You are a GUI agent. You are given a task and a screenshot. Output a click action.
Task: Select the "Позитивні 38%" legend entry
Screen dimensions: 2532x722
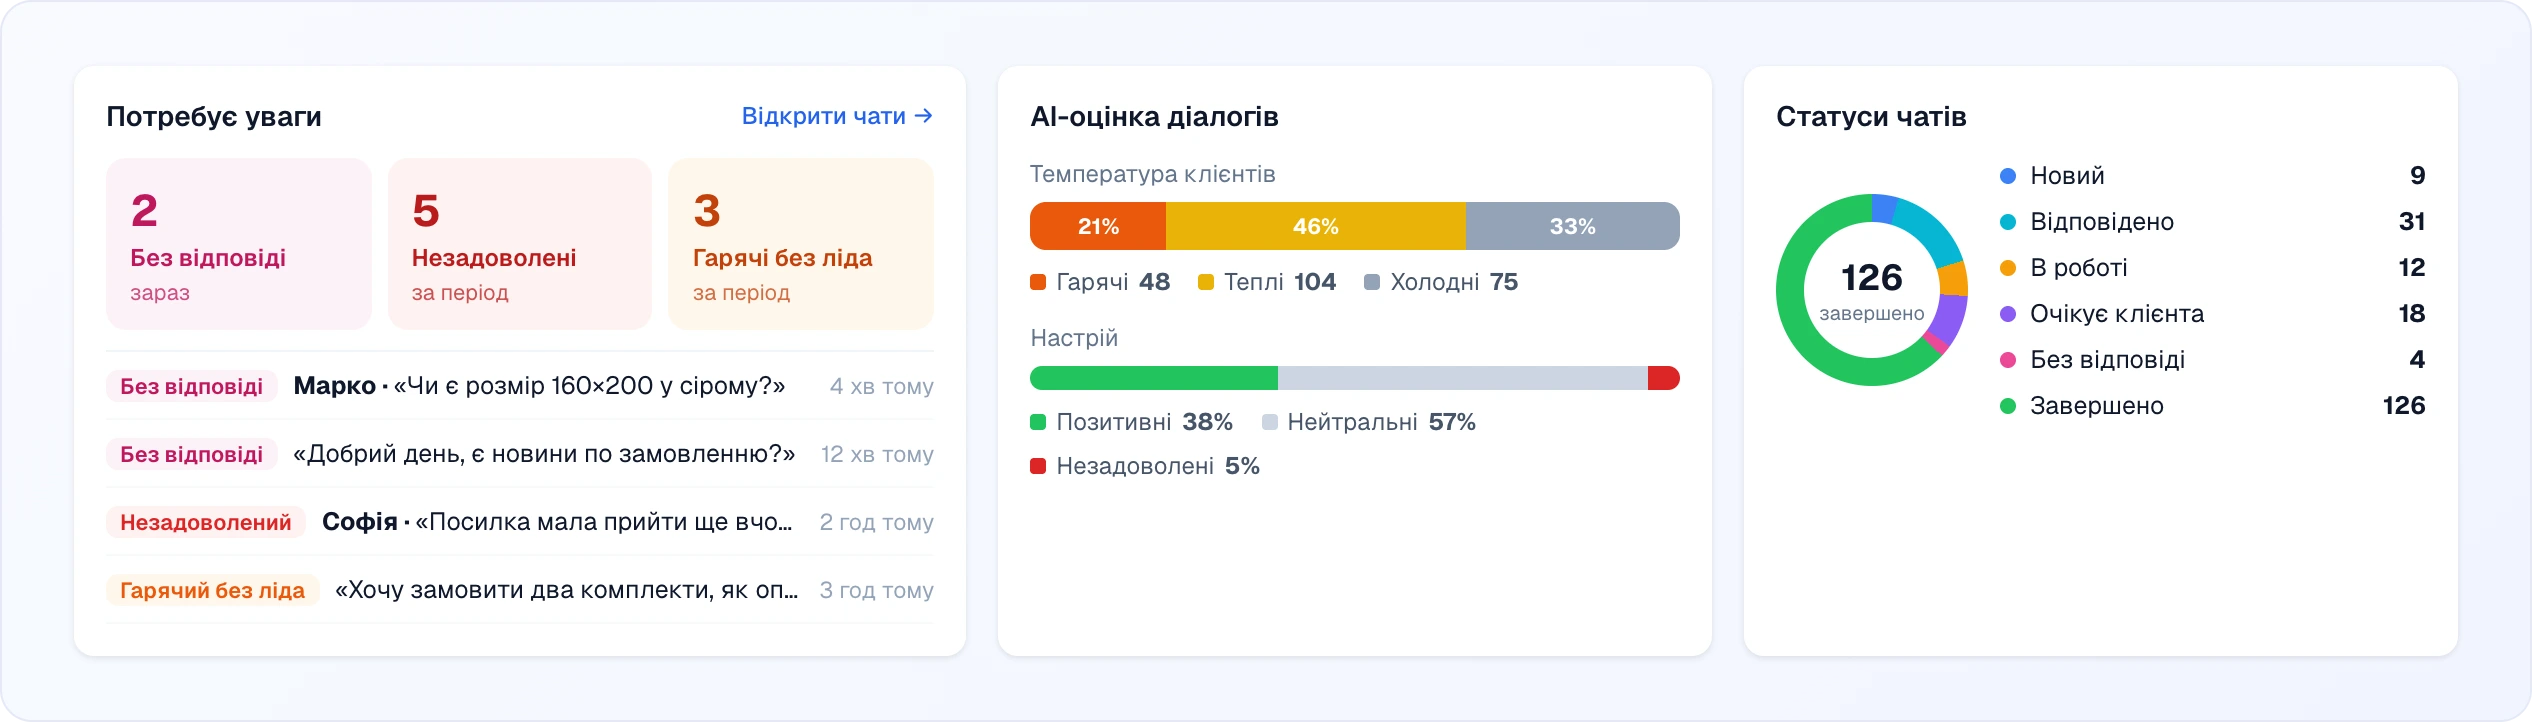pyautogui.click(x=1131, y=422)
